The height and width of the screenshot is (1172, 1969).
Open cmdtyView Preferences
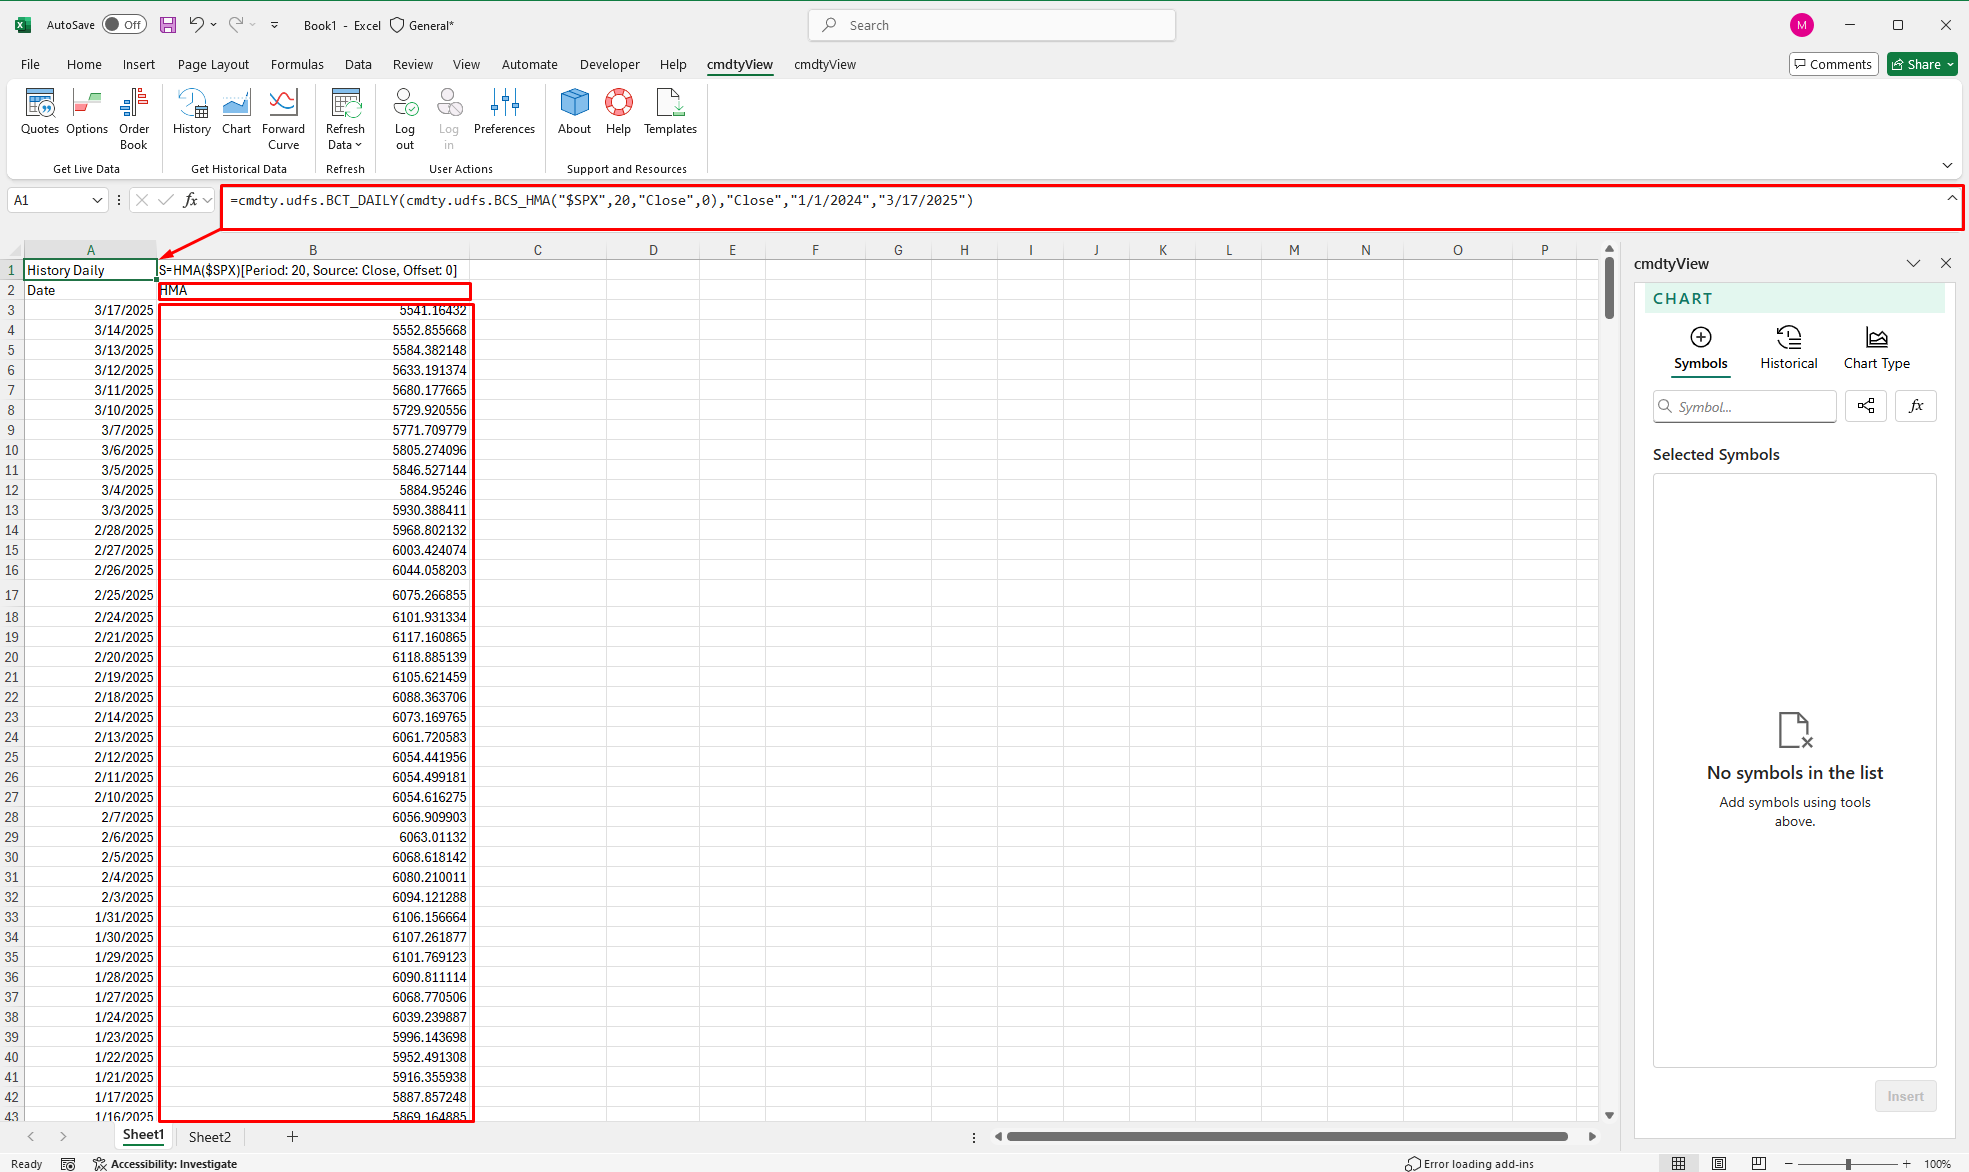(504, 112)
